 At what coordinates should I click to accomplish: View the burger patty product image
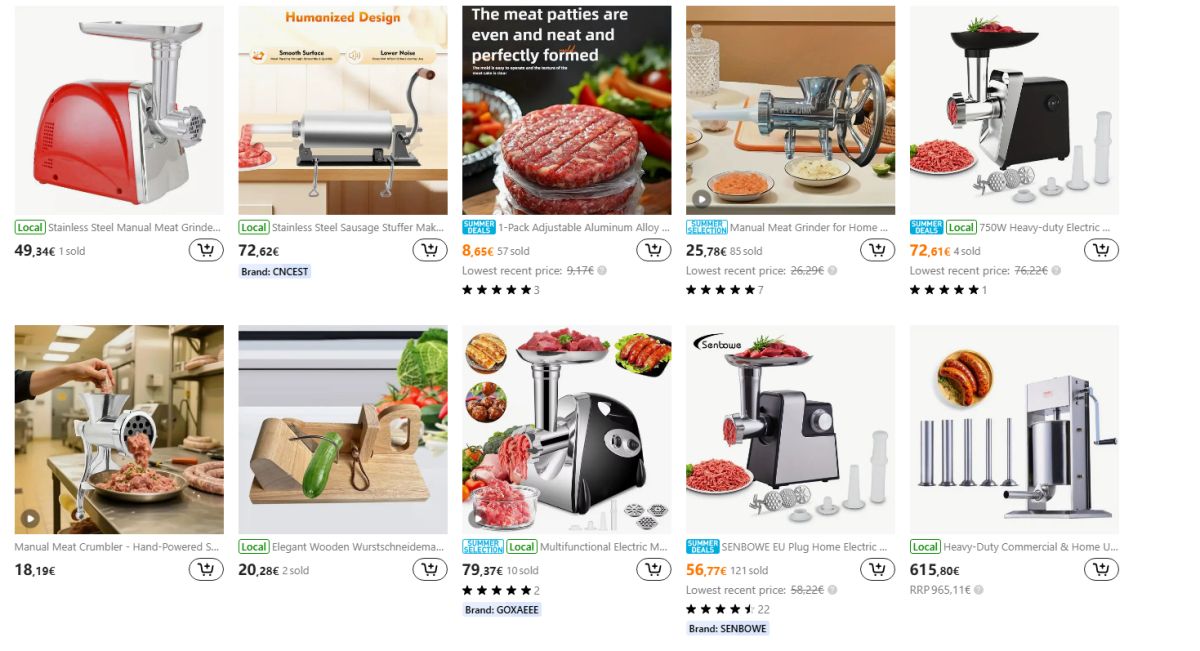coord(567,110)
